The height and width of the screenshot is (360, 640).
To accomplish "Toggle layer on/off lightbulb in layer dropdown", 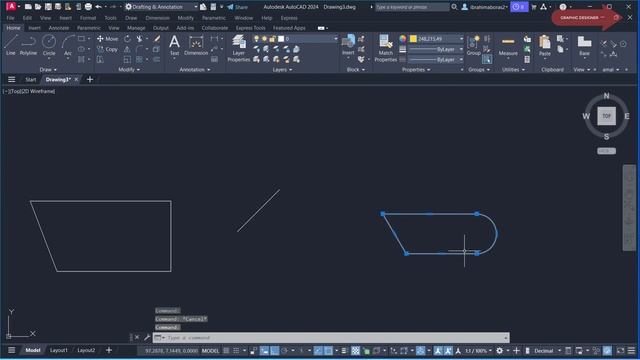I will coord(256,39).
